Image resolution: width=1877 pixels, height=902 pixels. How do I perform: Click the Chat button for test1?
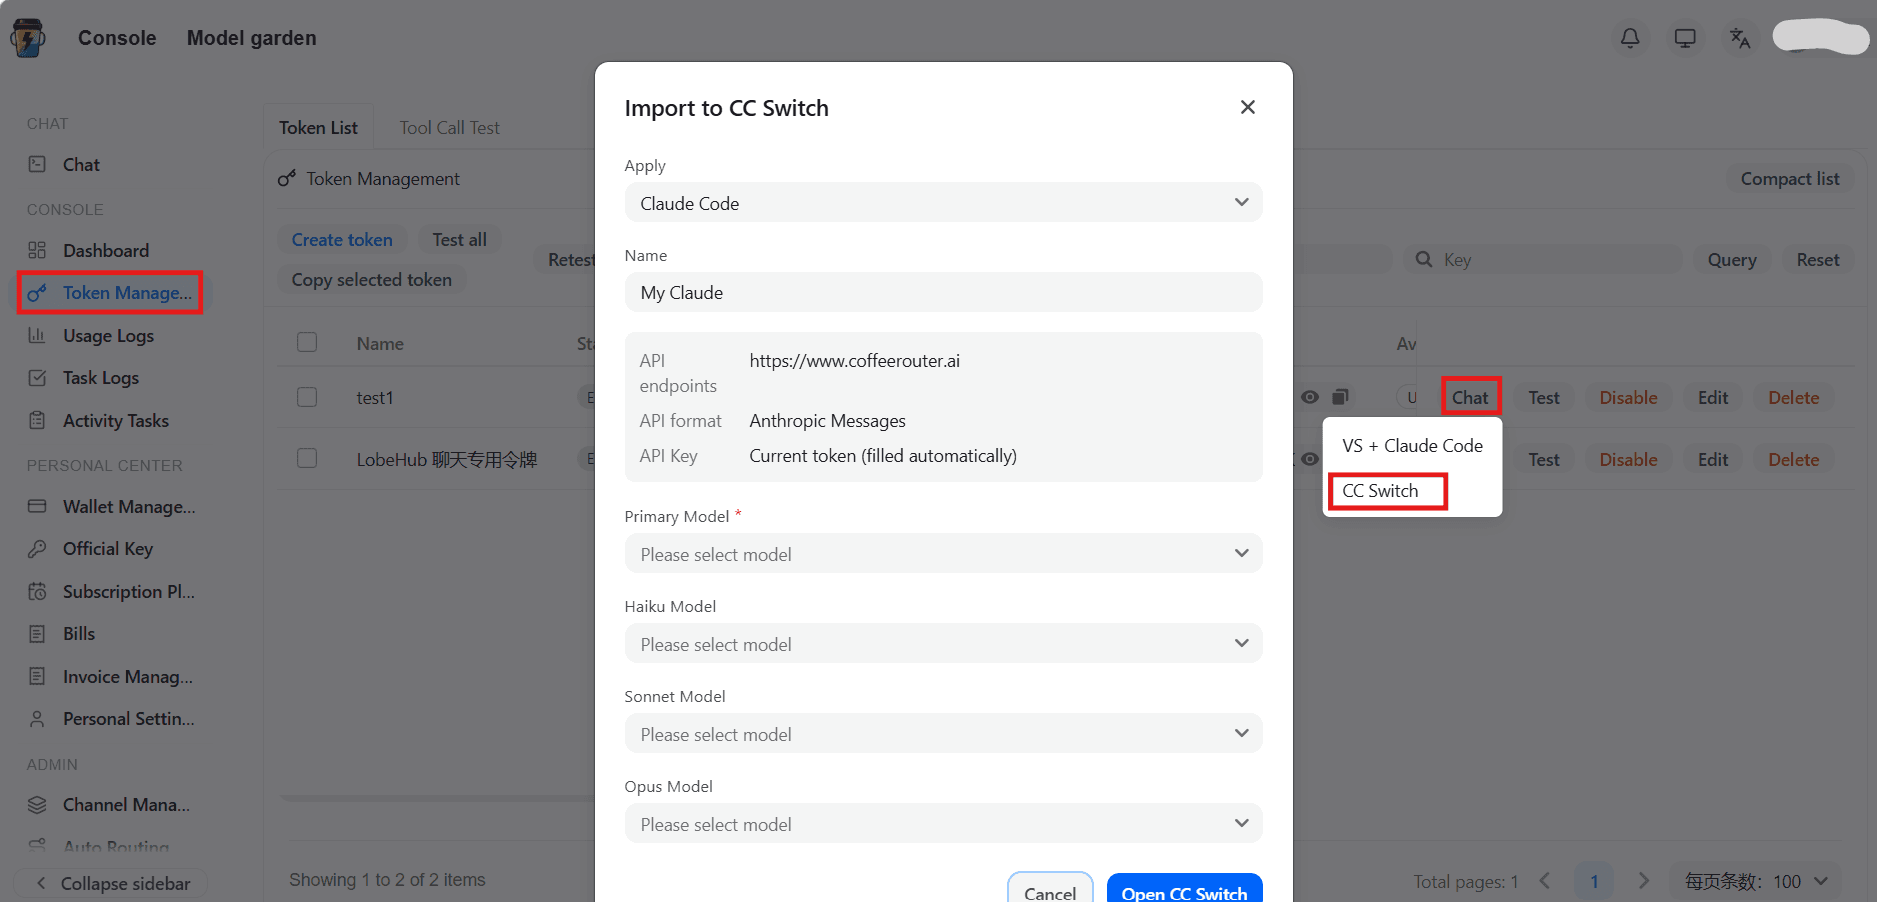[x=1470, y=397]
